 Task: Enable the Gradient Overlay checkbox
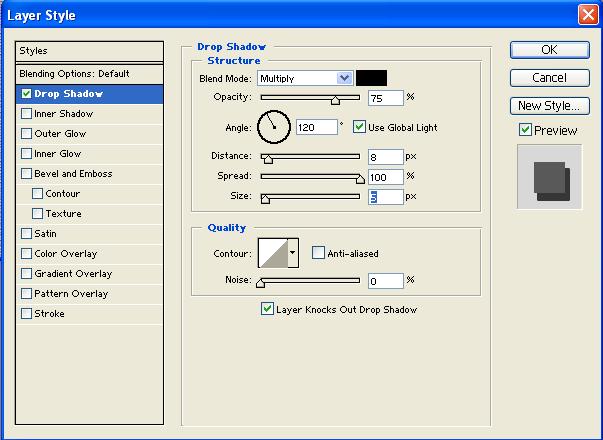point(26,274)
